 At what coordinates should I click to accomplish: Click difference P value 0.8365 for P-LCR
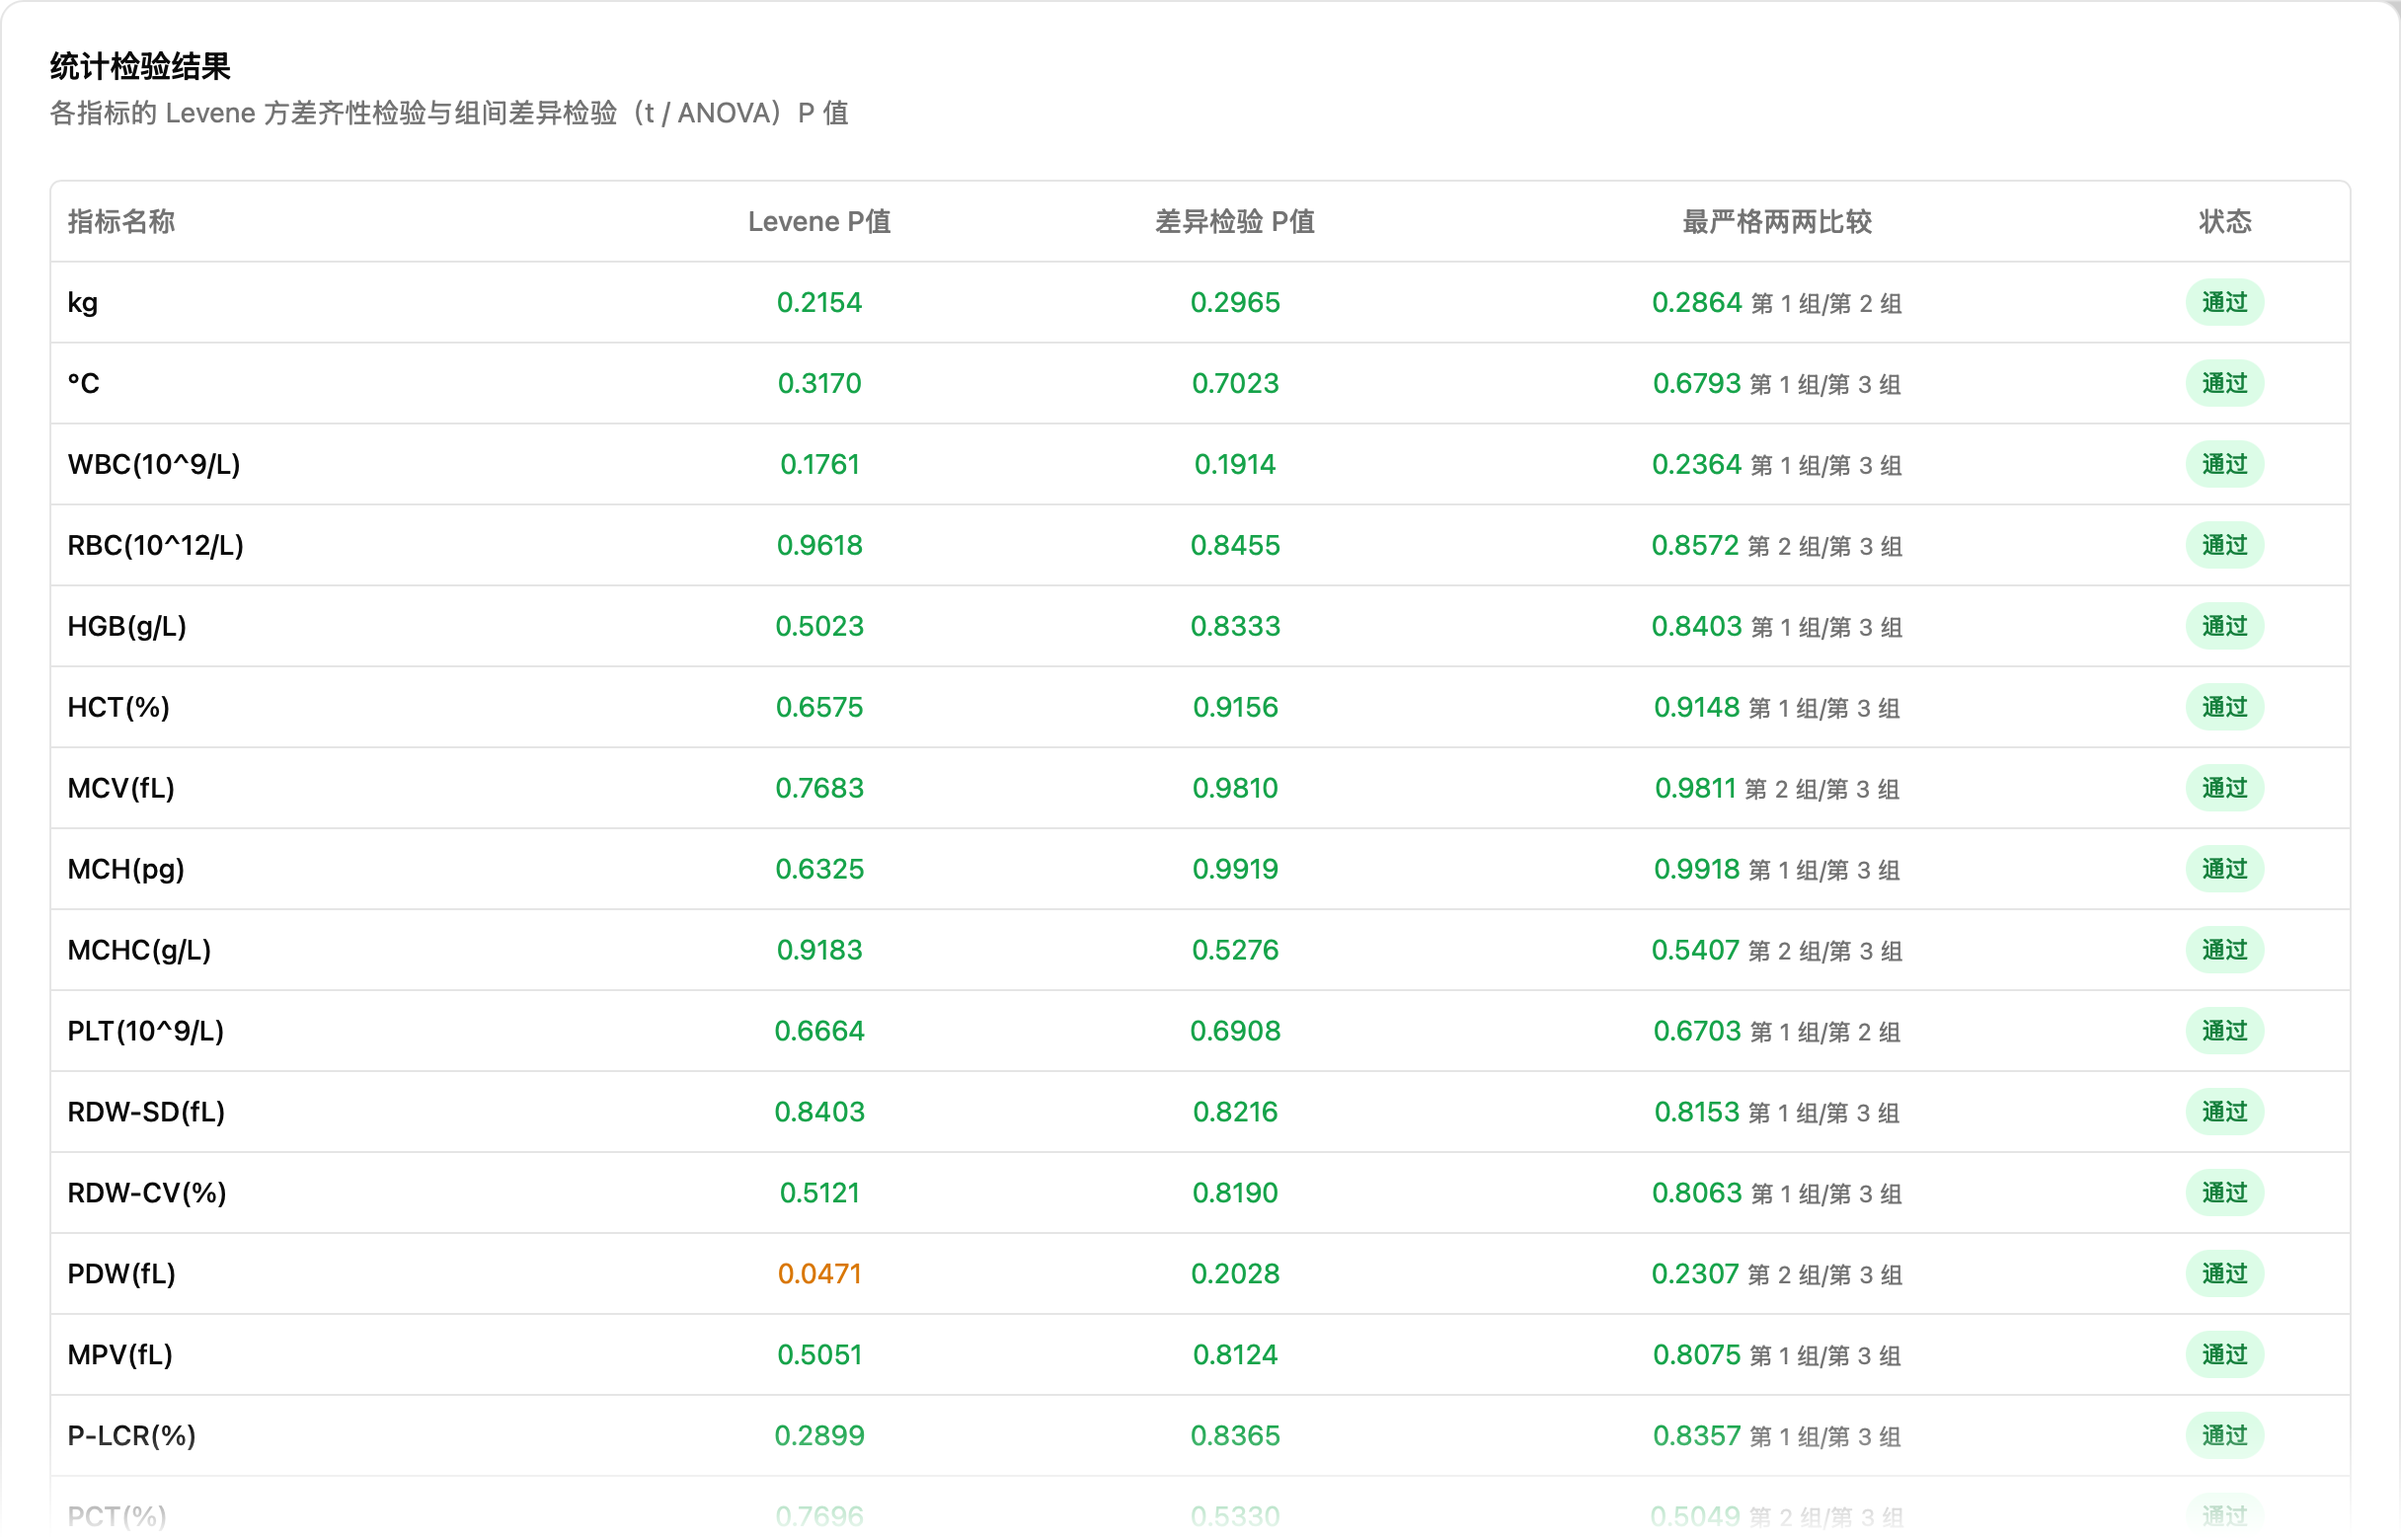click(x=1235, y=1436)
